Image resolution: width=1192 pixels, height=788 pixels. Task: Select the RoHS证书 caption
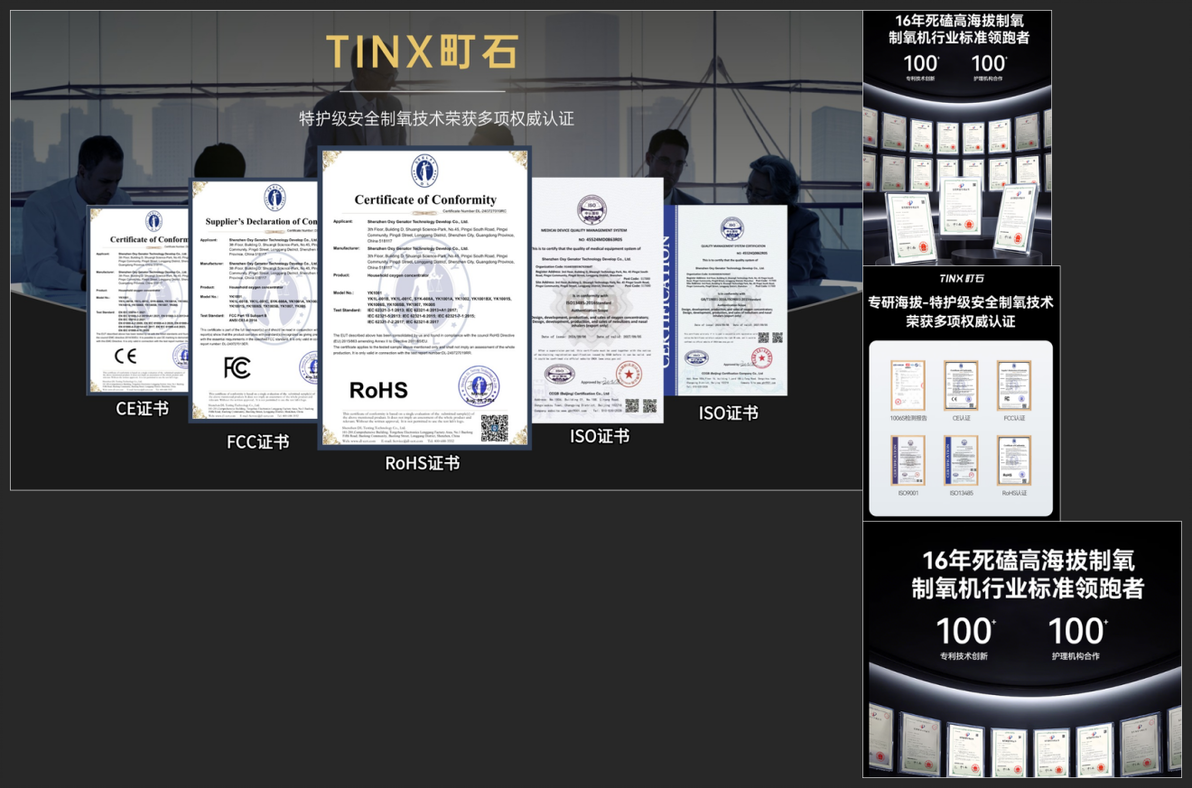click(x=423, y=464)
